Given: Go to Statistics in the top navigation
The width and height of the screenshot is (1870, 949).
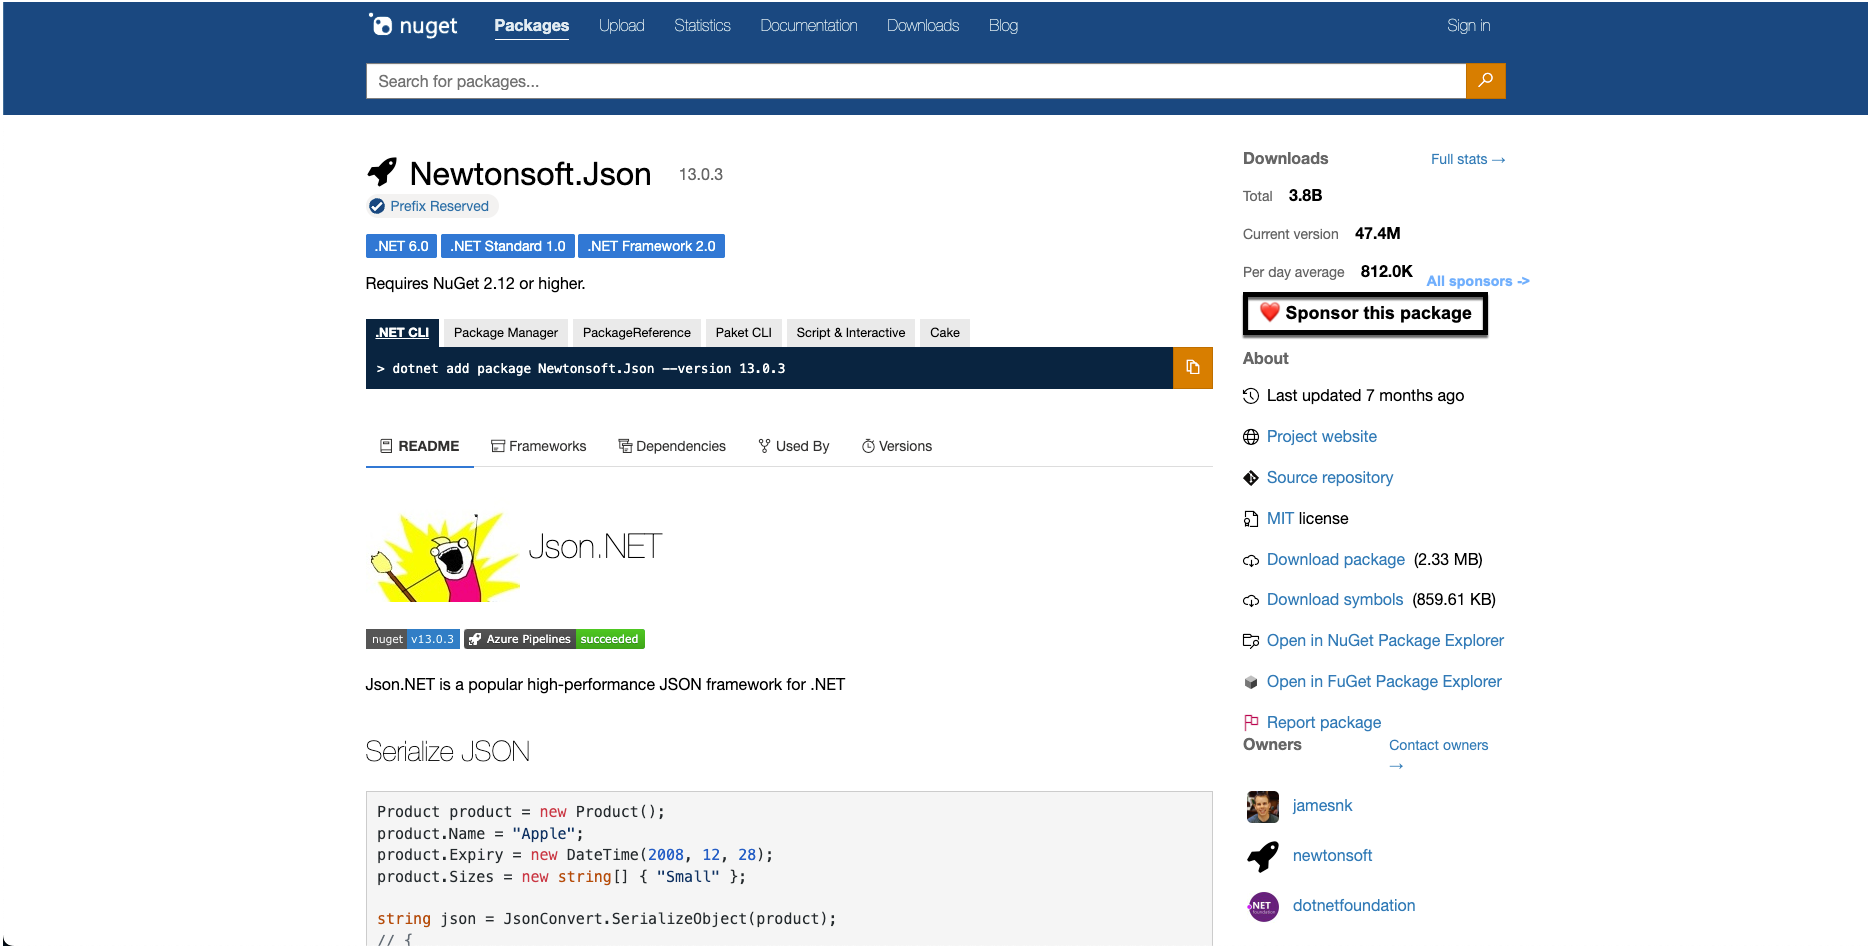Looking at the screenshot, I should coord(702,26).
